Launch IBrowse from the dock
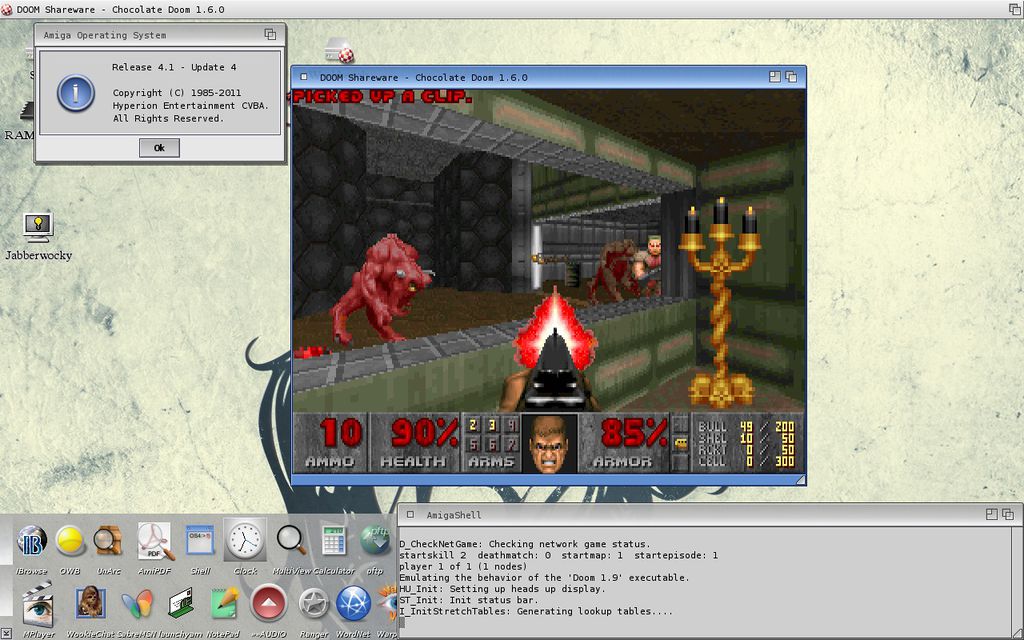 (x=31, y=541)
